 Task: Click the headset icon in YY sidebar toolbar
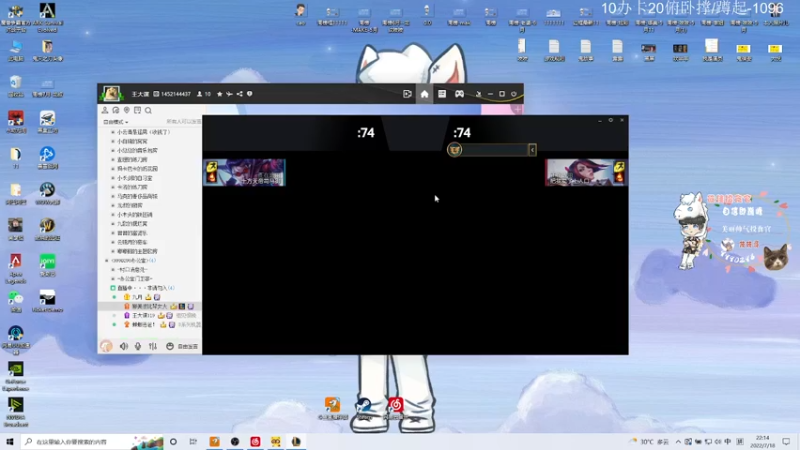click(x=116, y=110)
